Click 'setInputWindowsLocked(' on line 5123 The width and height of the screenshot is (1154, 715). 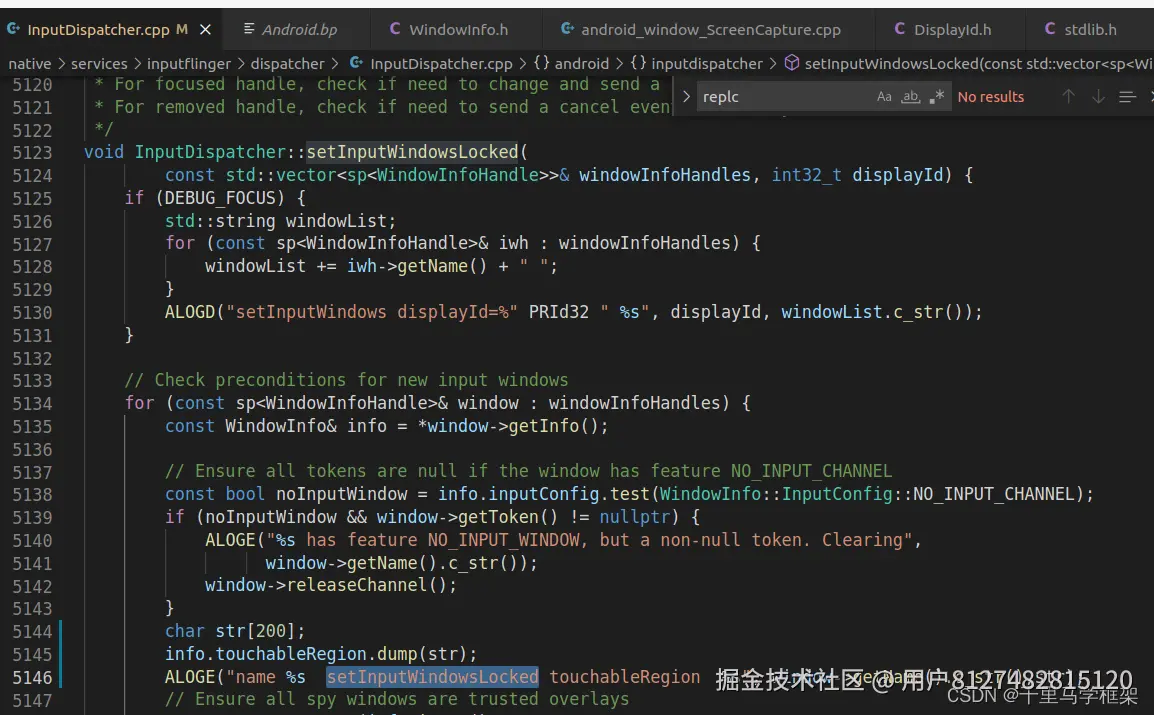point(417,152)
